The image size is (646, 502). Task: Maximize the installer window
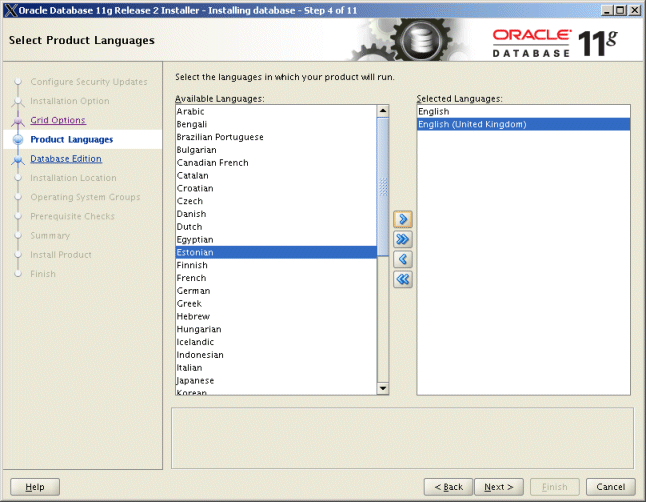tap(620, 10)
